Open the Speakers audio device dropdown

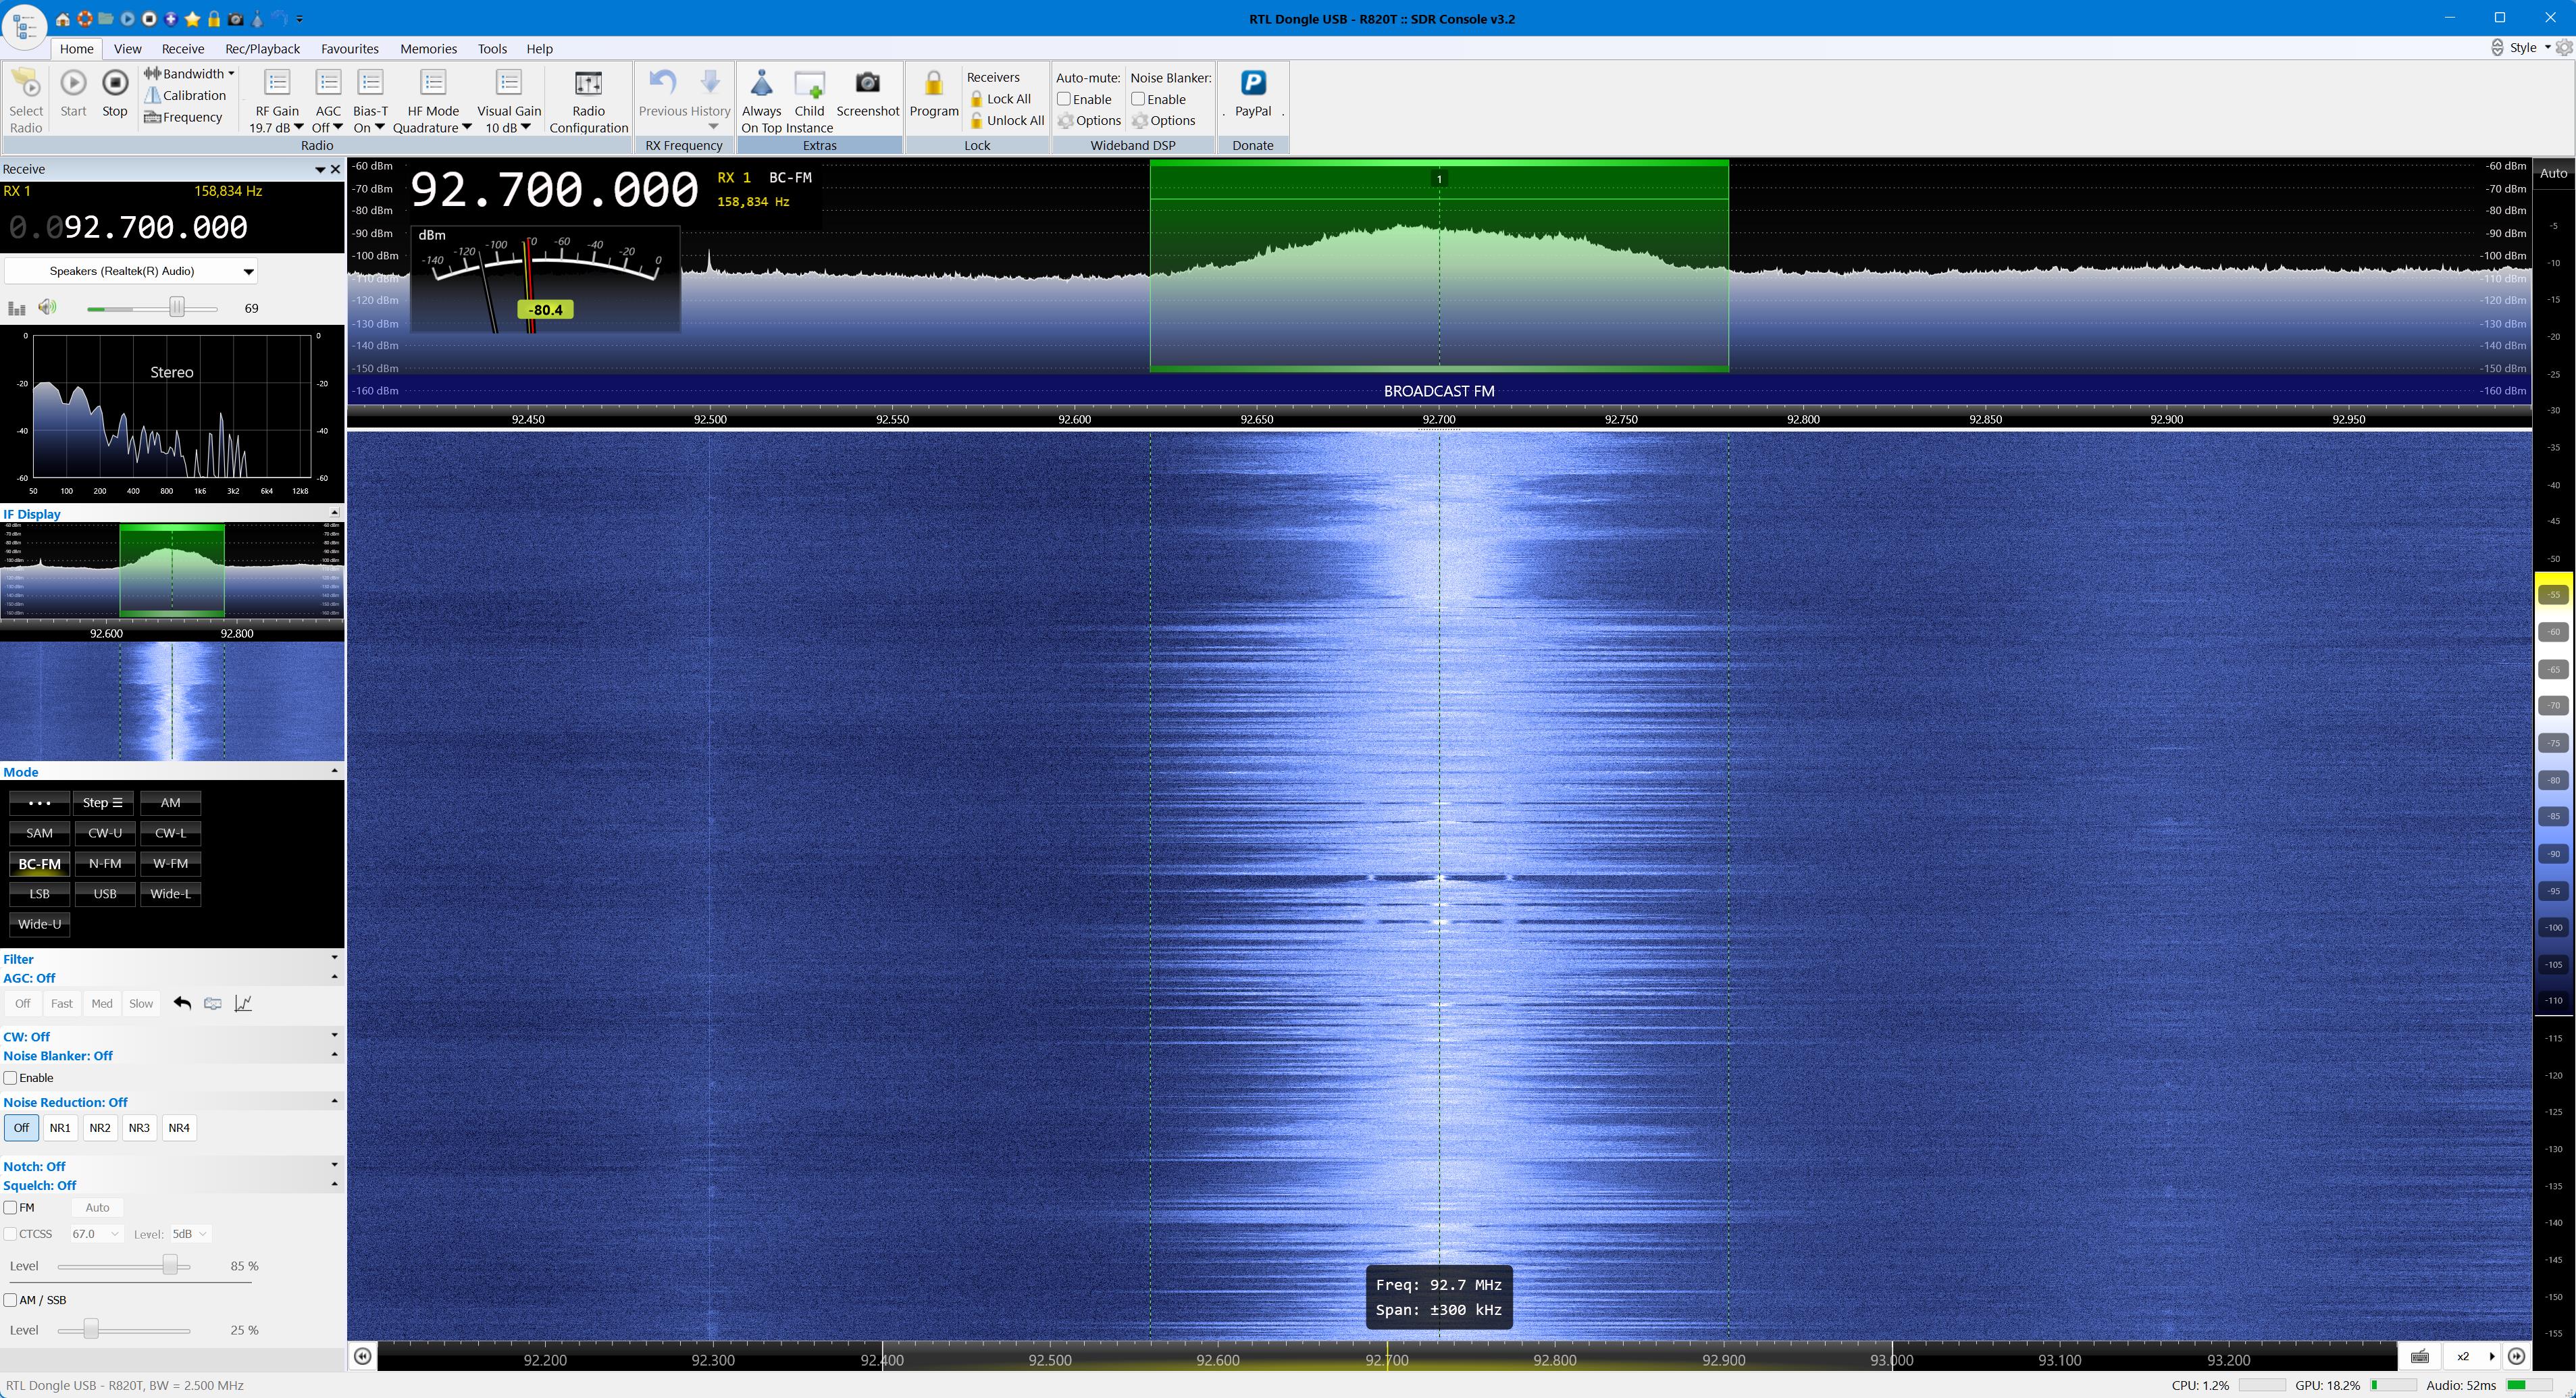coord(248,271)
